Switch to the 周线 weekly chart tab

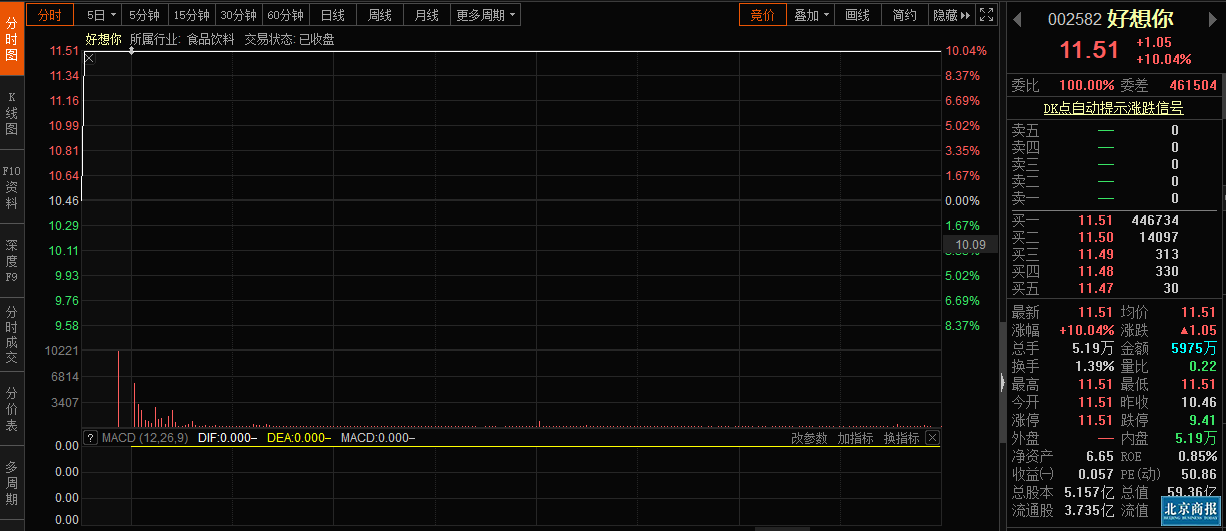tap(380, 15)
